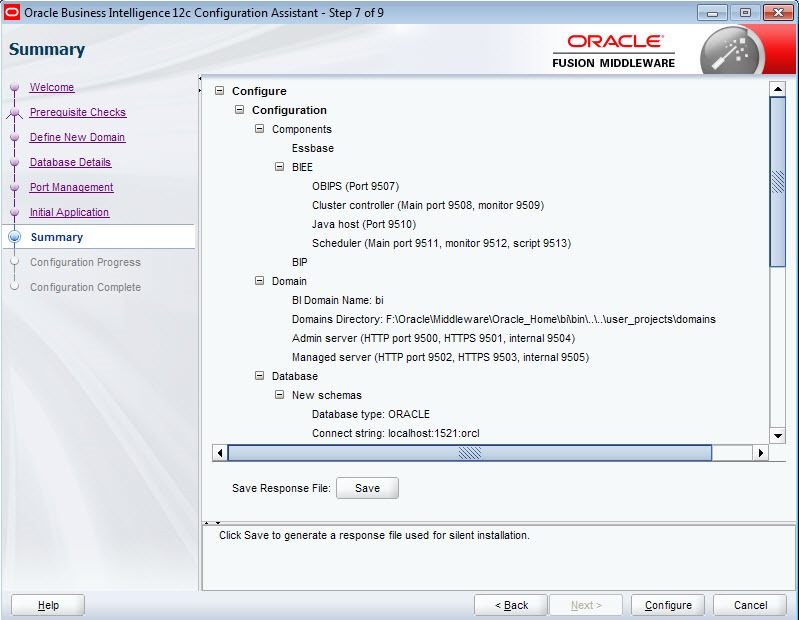799x620 pixels.
Task: Minimize the Configuration Assistant window
Action: tap(712, 13)
